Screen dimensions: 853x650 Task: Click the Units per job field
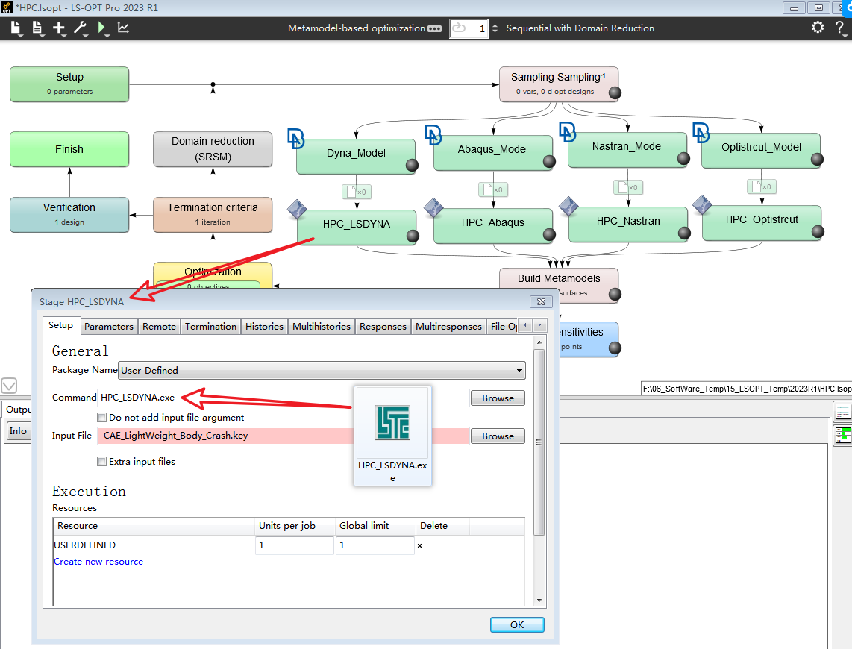pos(294,545)
